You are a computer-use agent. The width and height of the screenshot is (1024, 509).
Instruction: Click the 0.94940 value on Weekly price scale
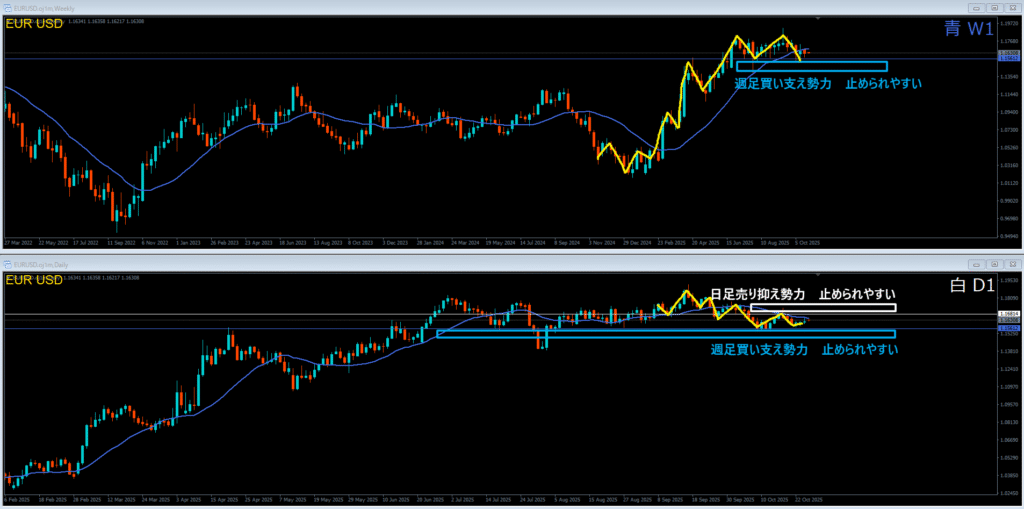pyautogui.click(x=1008, y=237)
